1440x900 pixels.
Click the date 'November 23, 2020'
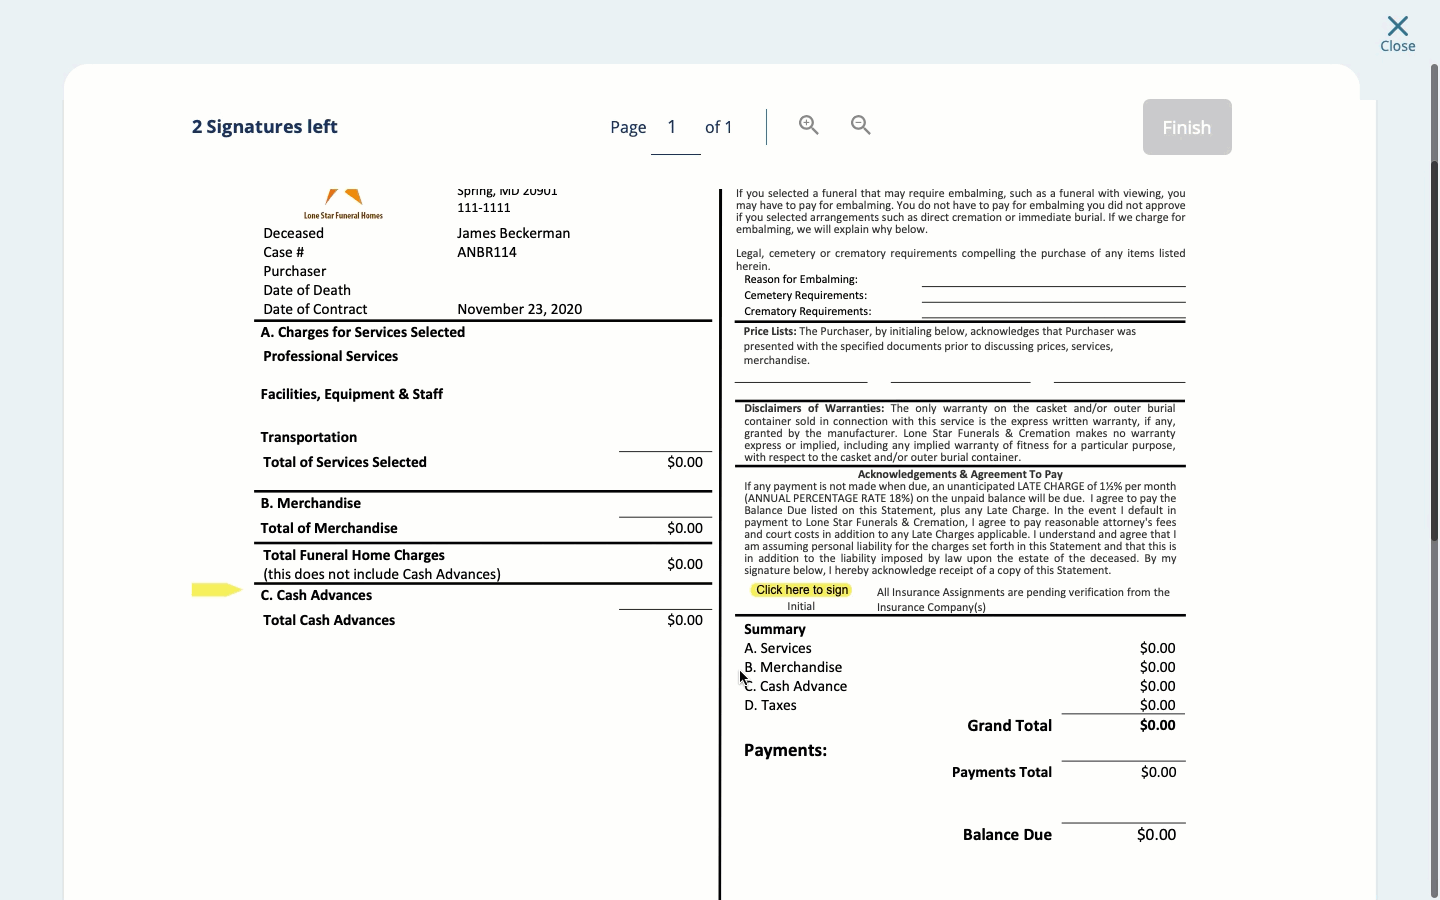tap(520, 309)
